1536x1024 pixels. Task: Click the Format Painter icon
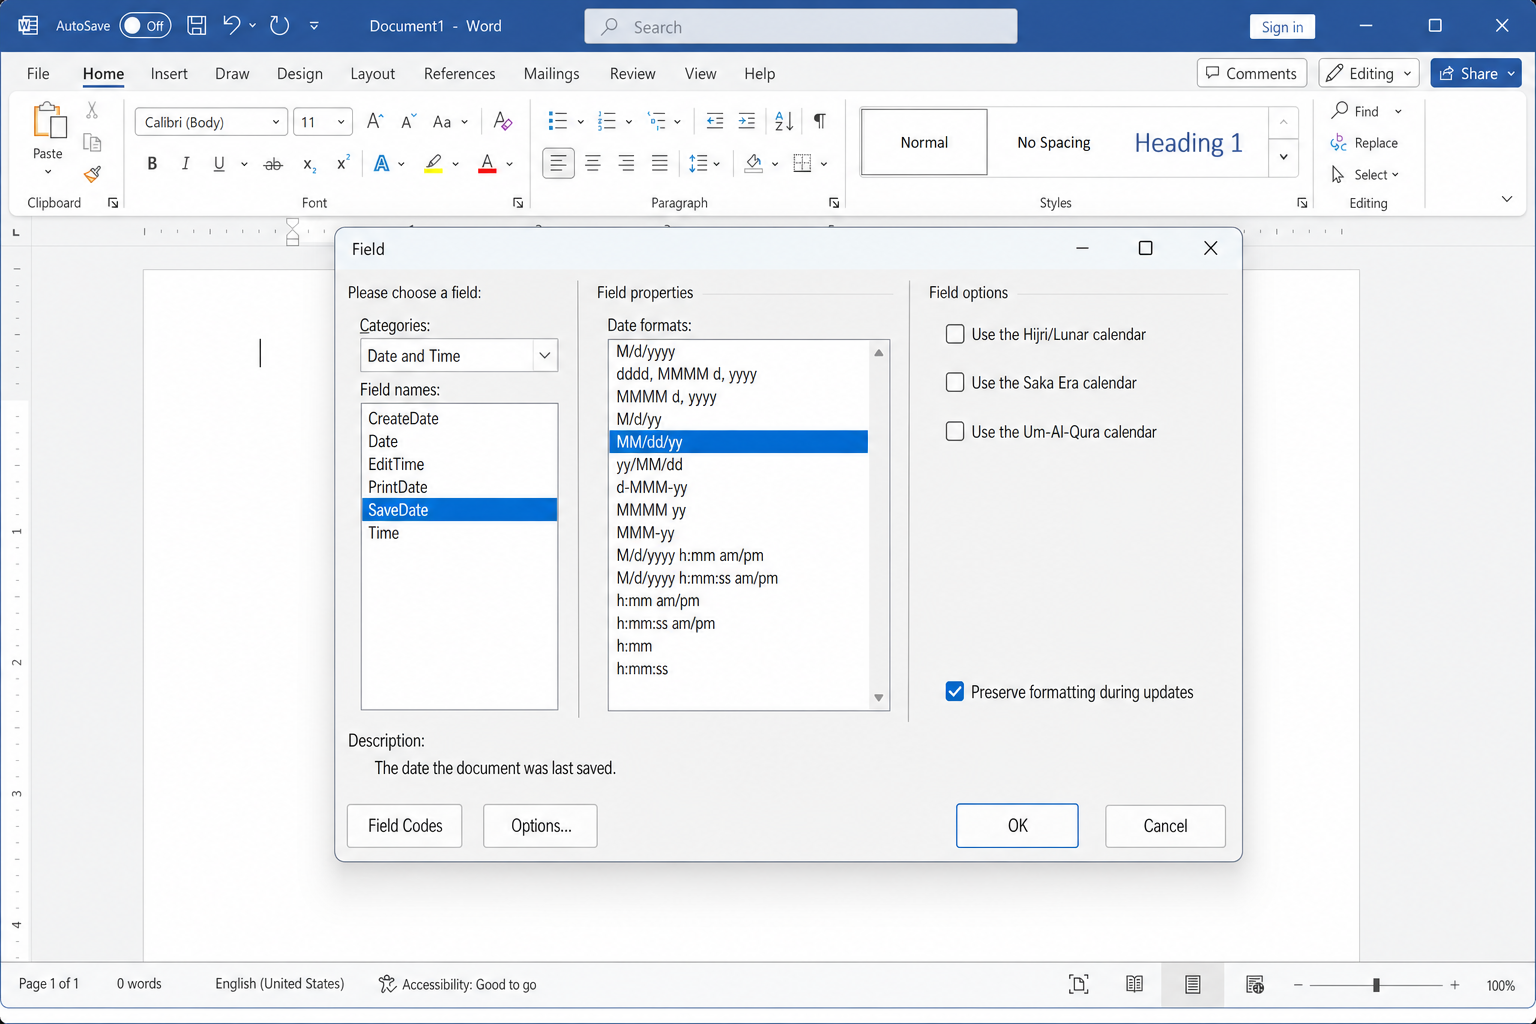click(92, 174)
